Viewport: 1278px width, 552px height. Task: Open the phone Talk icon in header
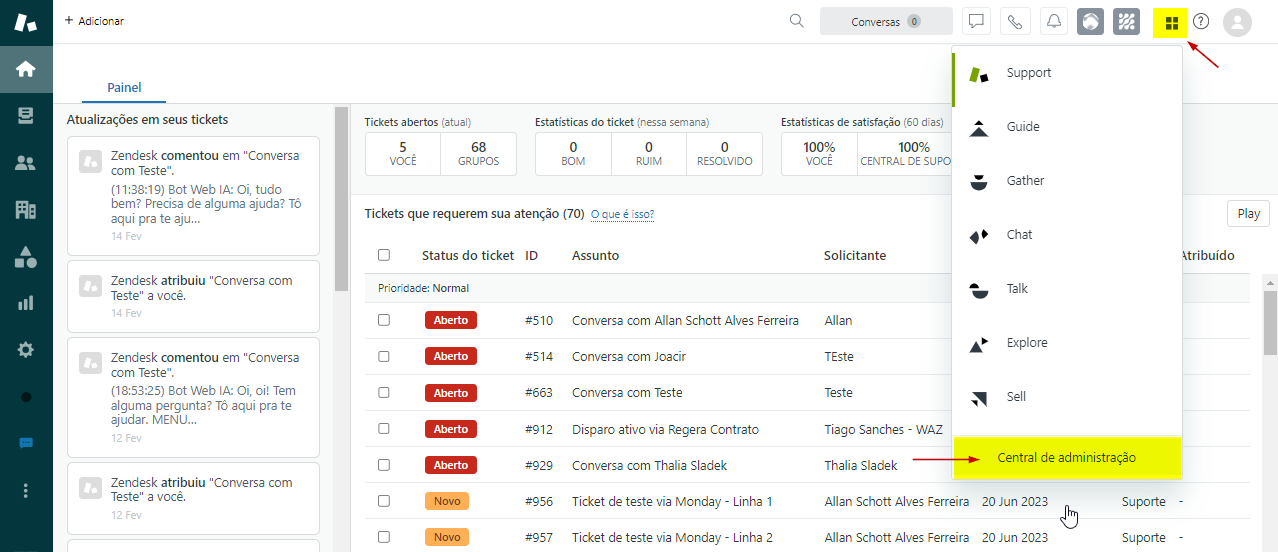[x=1015, y=22]
